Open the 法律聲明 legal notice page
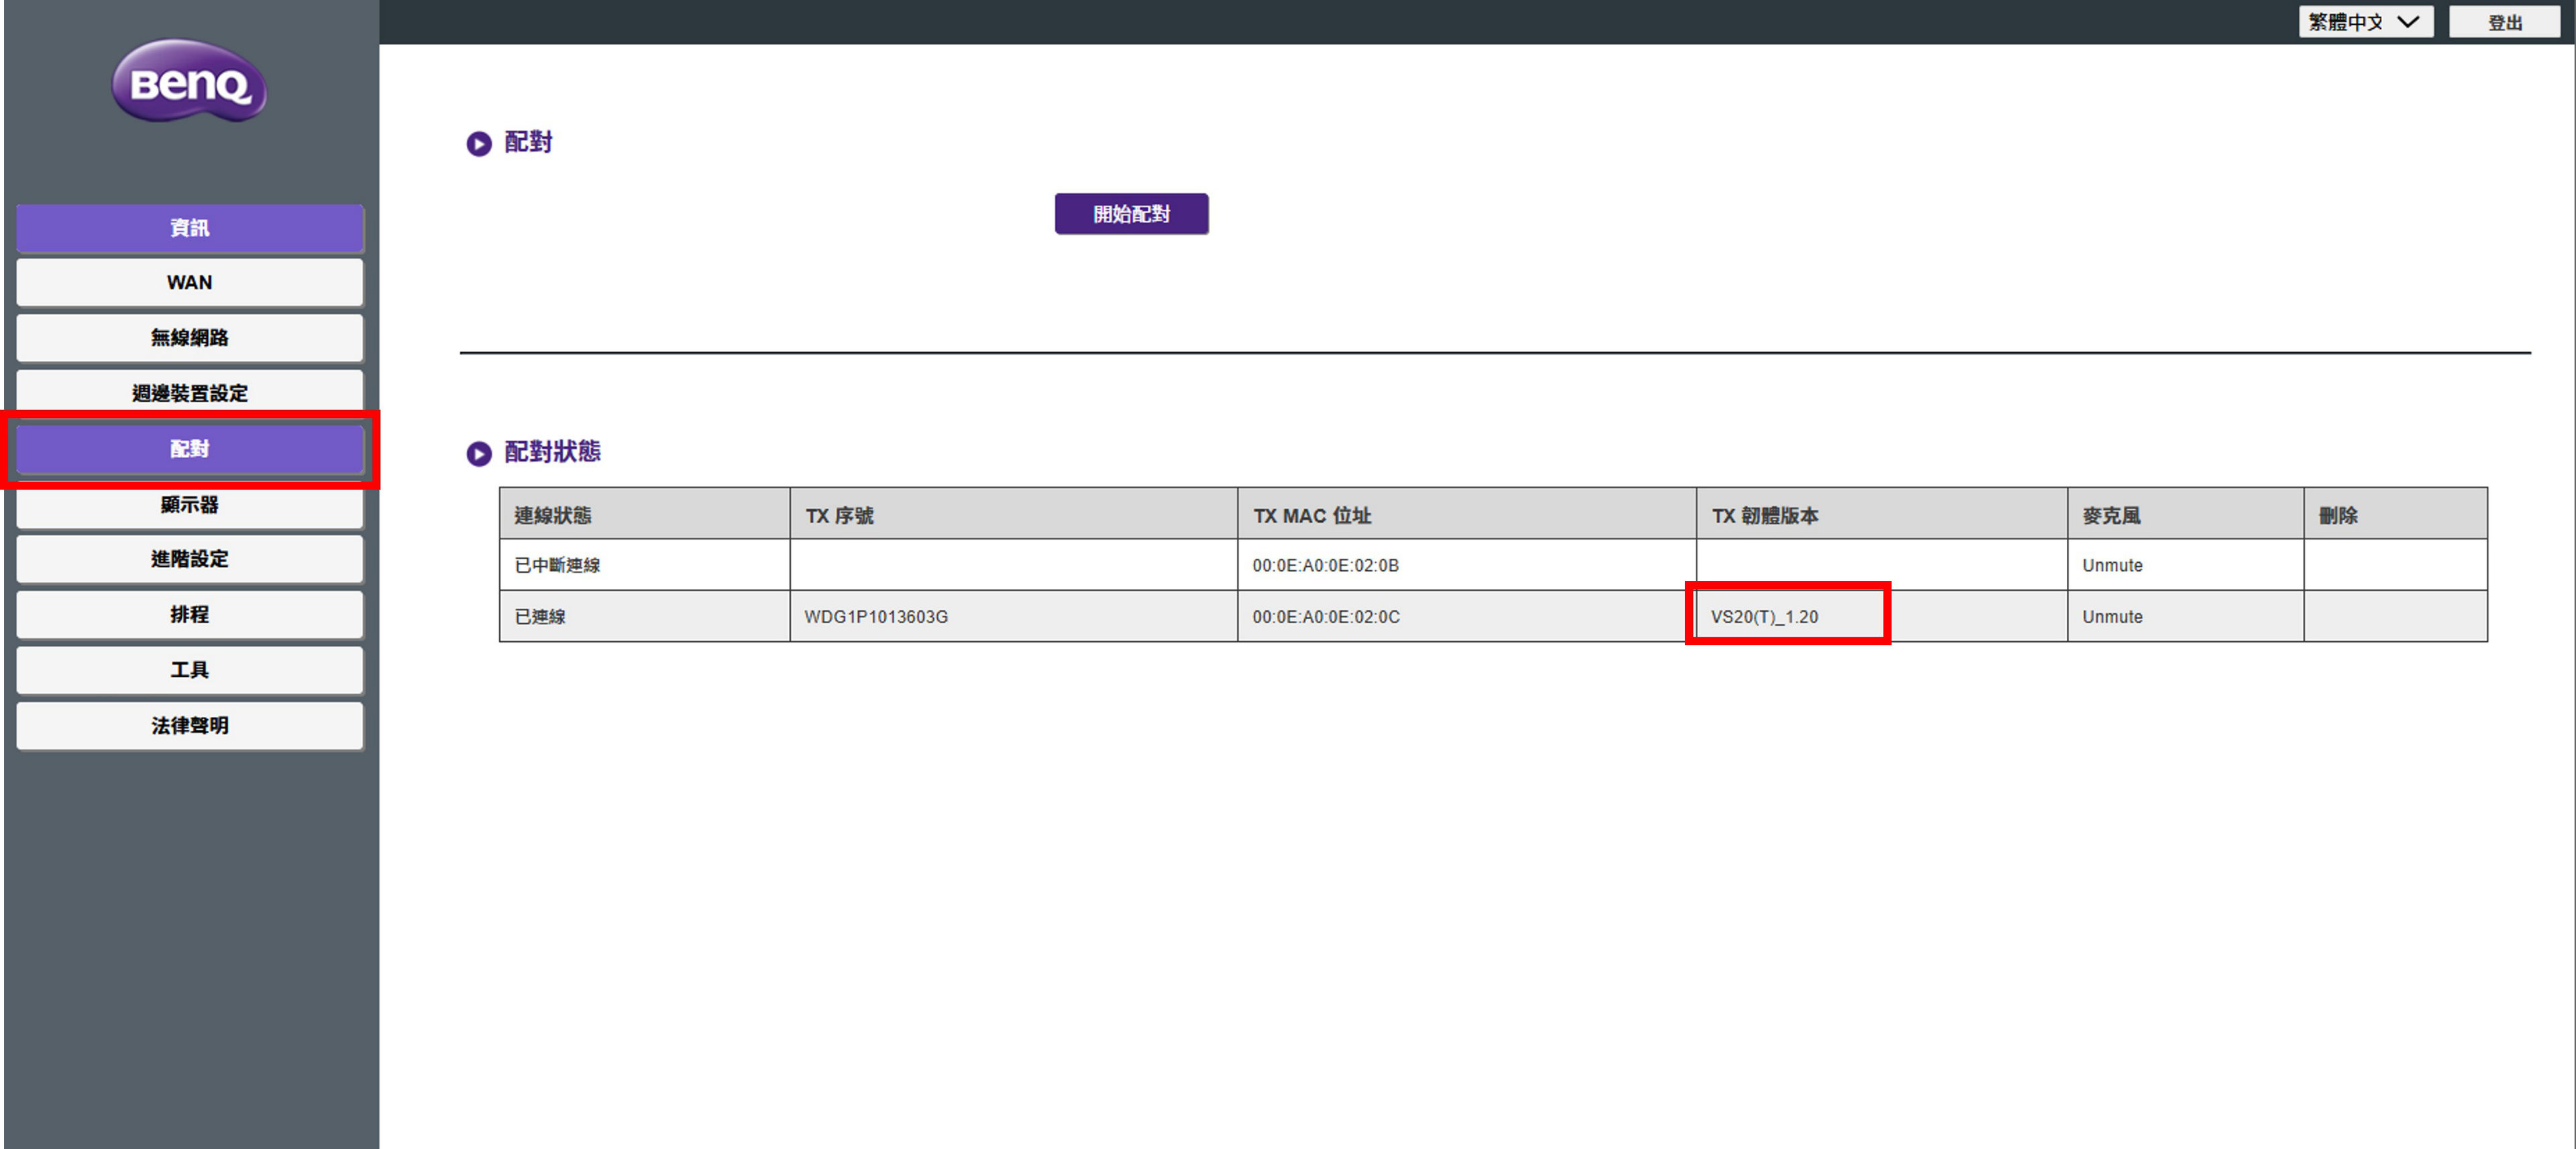This screenshot has width=2576, height=1149. pos(190,726)
